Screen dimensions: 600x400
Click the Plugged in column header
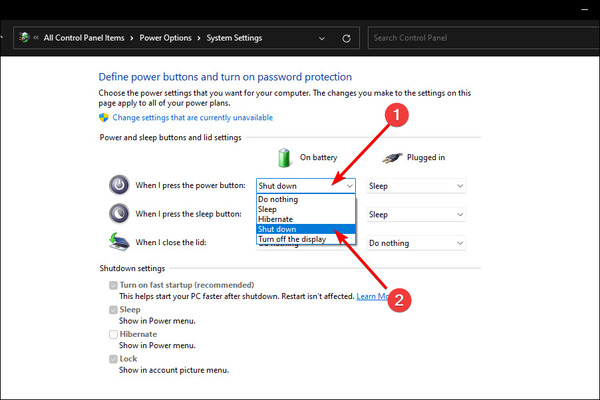click(x=426, y=157)
